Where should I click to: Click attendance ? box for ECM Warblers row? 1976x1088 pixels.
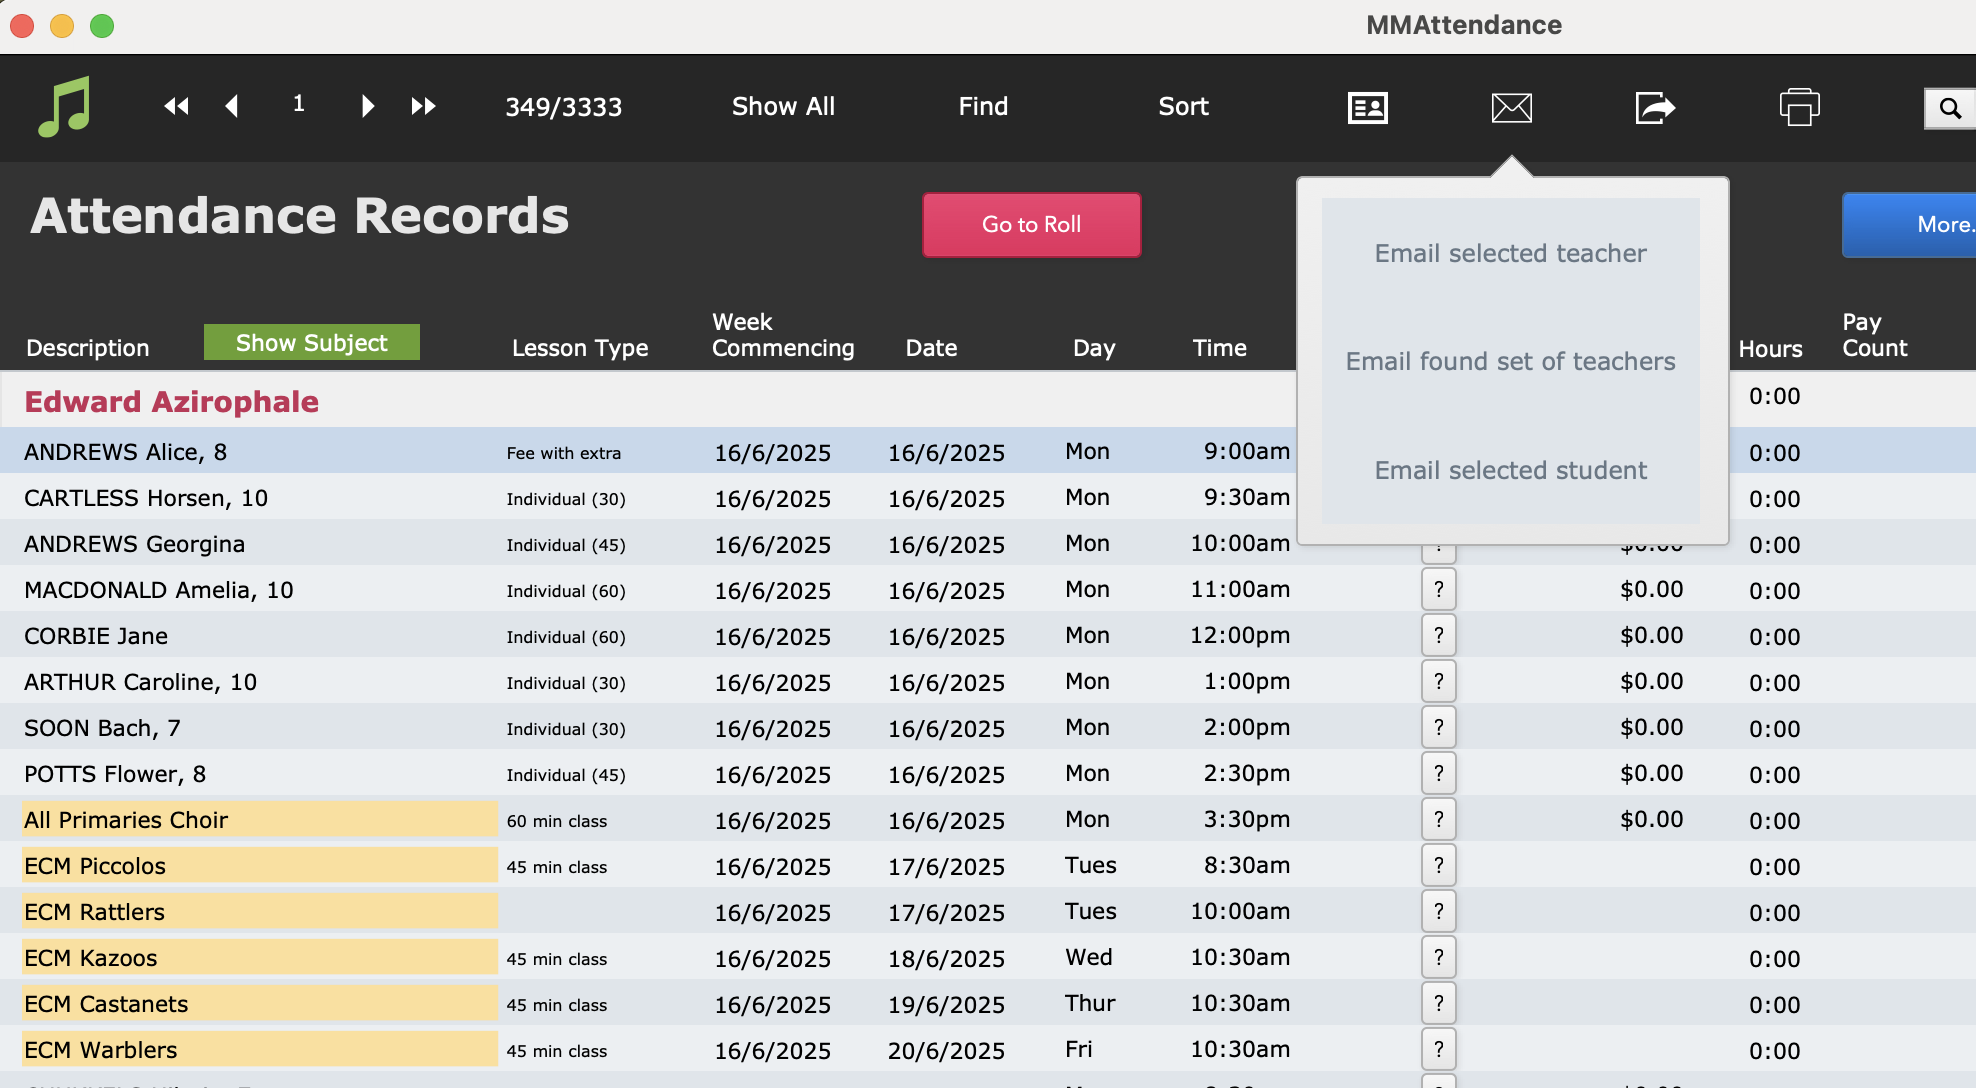click(x=1438, y=1050)
